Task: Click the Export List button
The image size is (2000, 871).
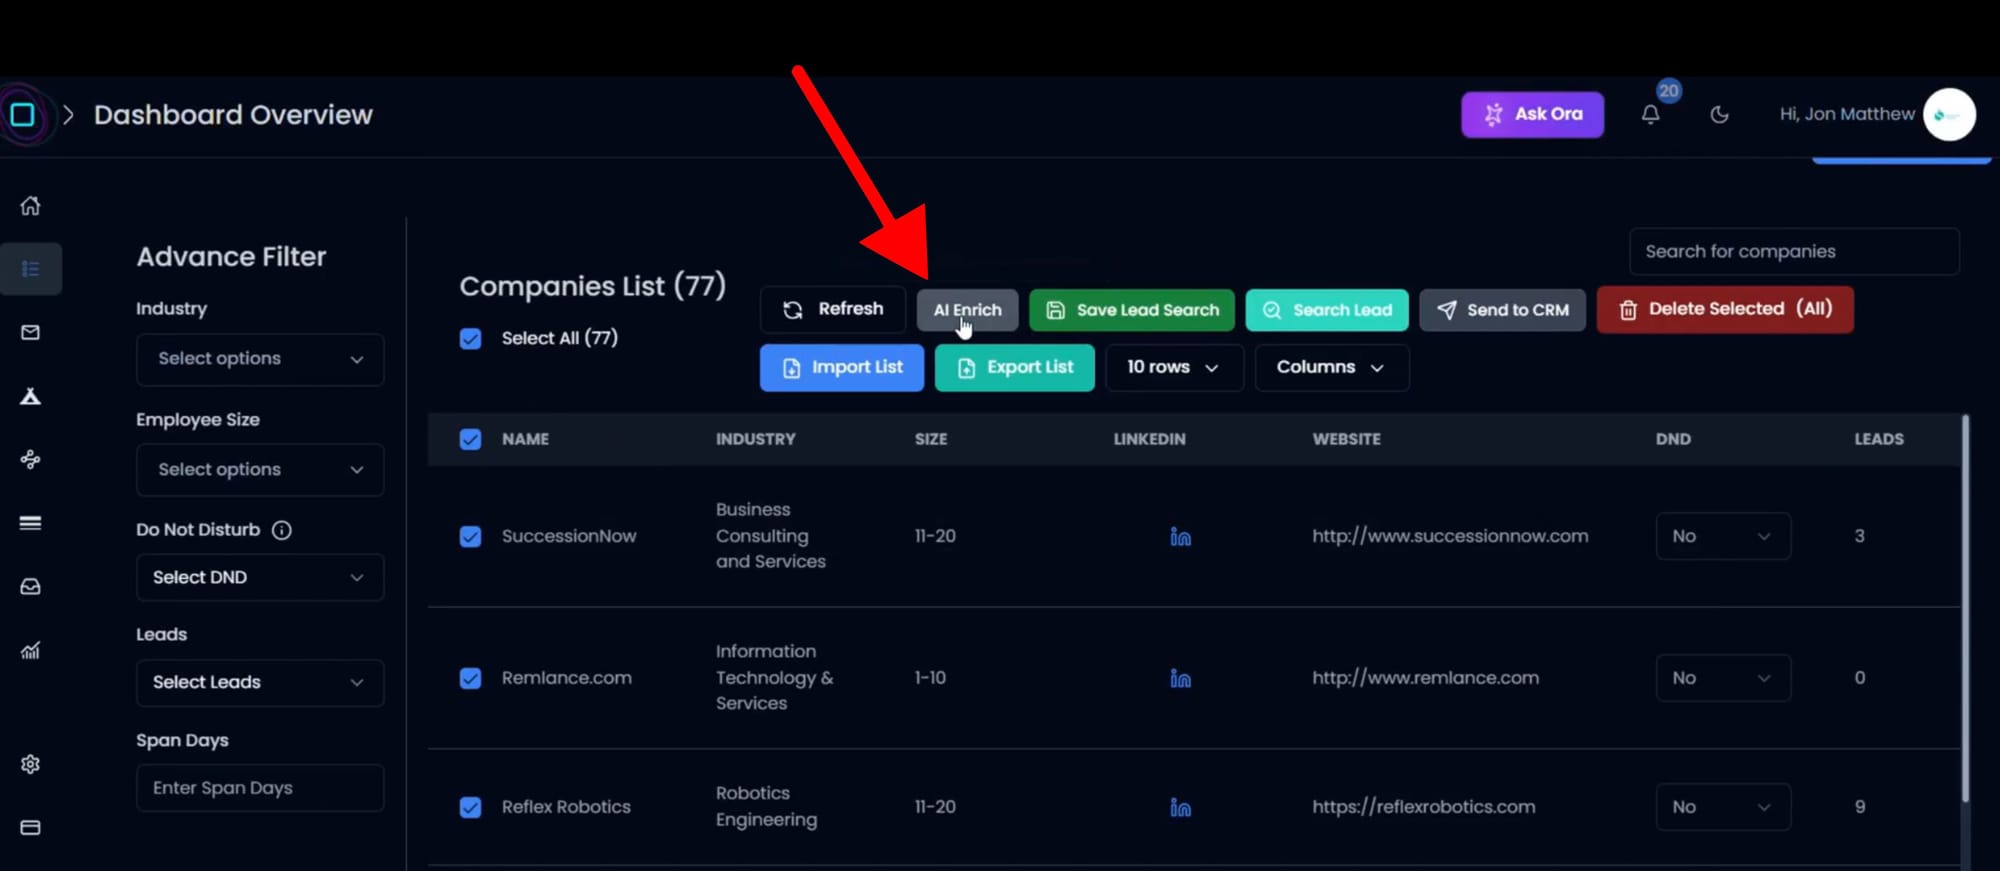Action: (1014, 368)
